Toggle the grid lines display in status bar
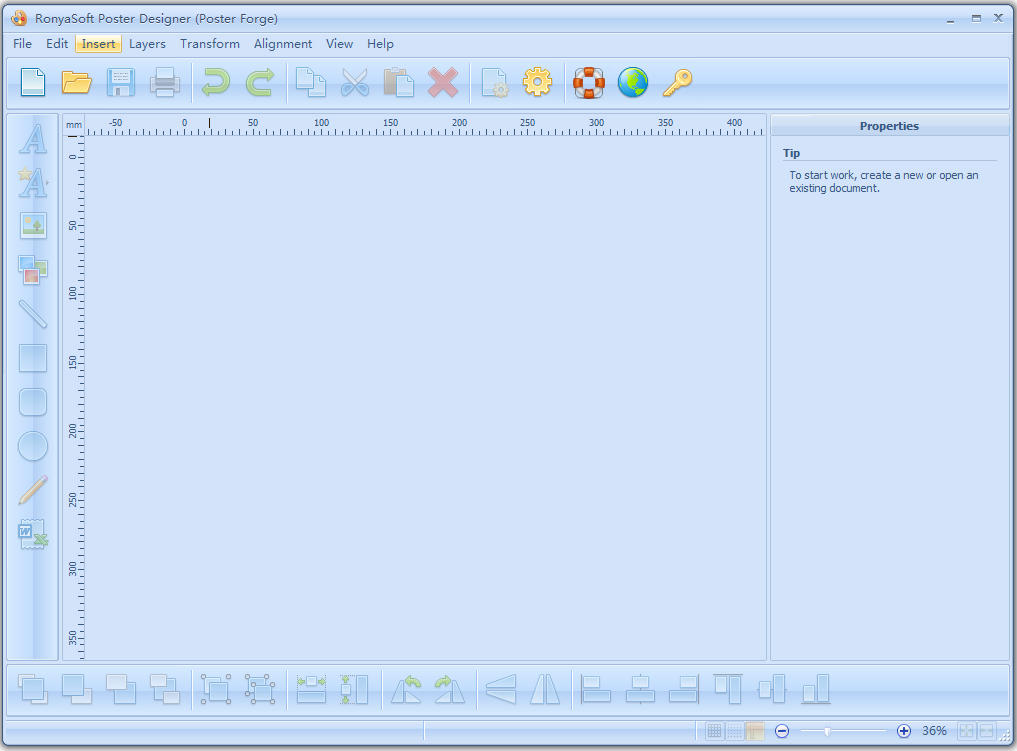The width and height of the screenshot is (1017, 751). pos(714,731)
